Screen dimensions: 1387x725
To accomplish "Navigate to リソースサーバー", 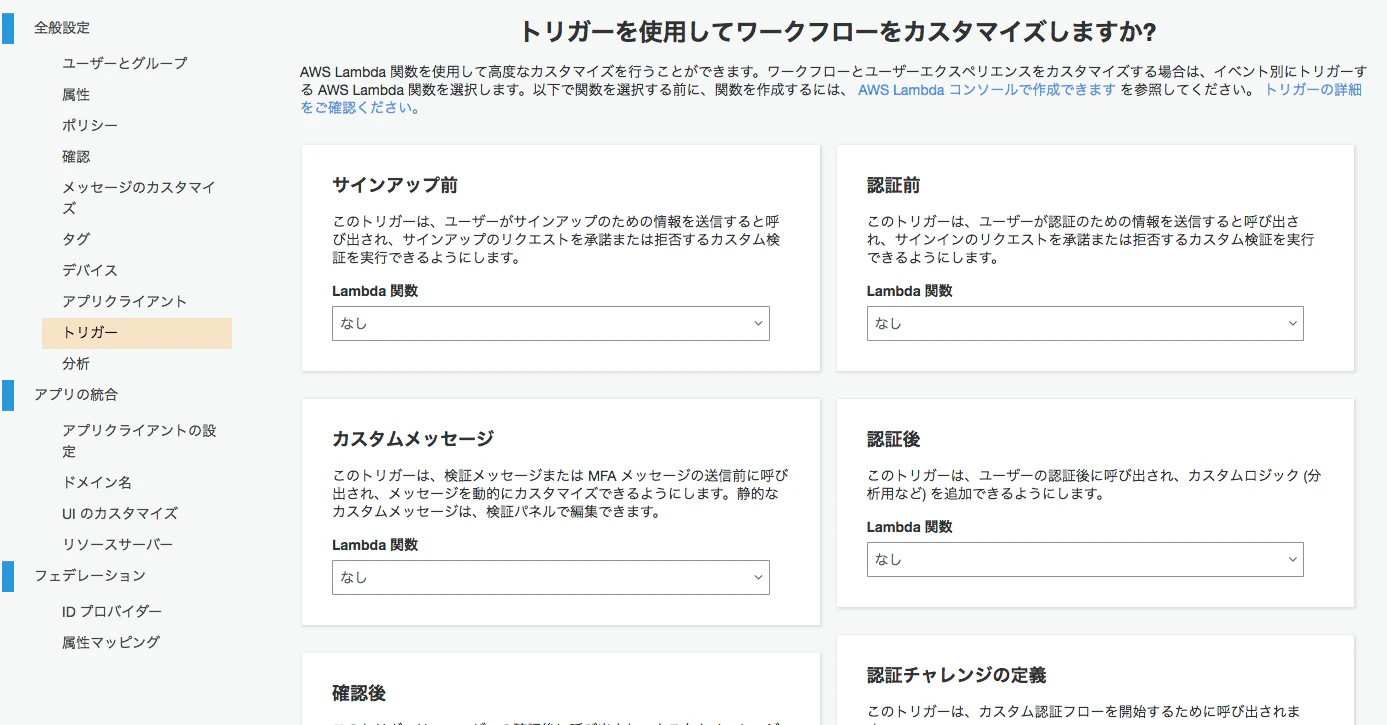I will point(117,544).
